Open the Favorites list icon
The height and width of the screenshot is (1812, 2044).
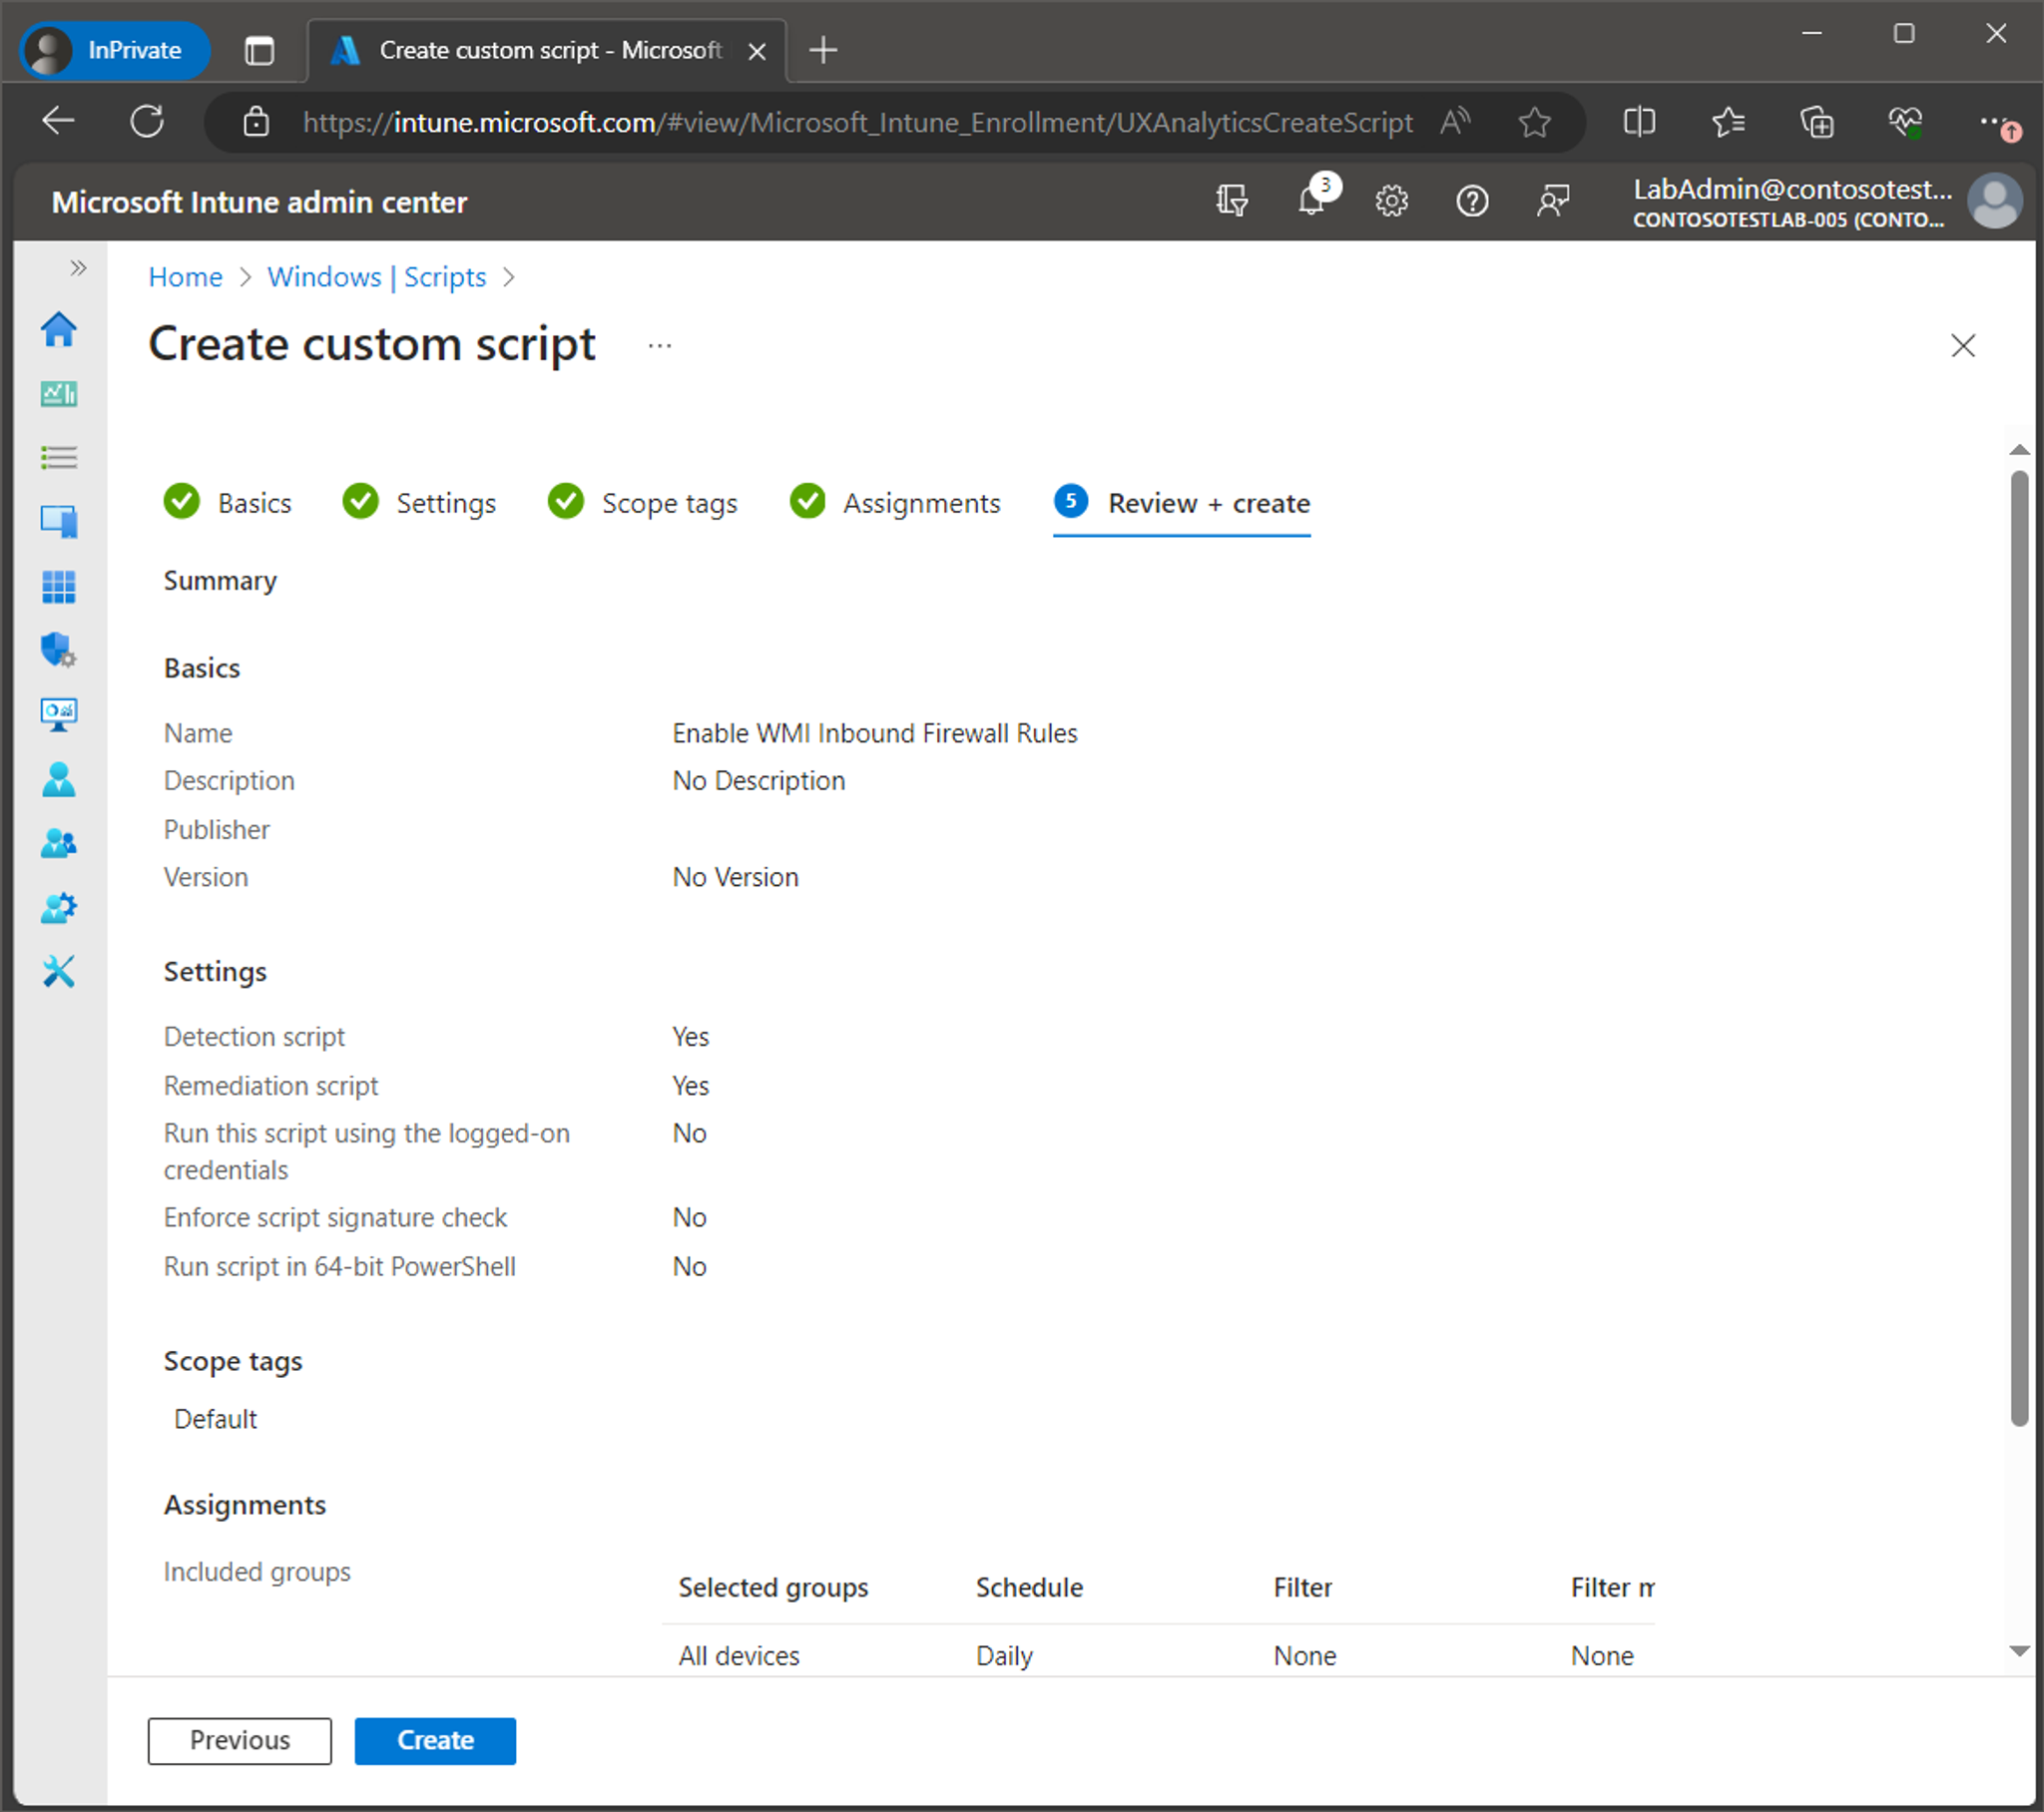(1728, 122)
